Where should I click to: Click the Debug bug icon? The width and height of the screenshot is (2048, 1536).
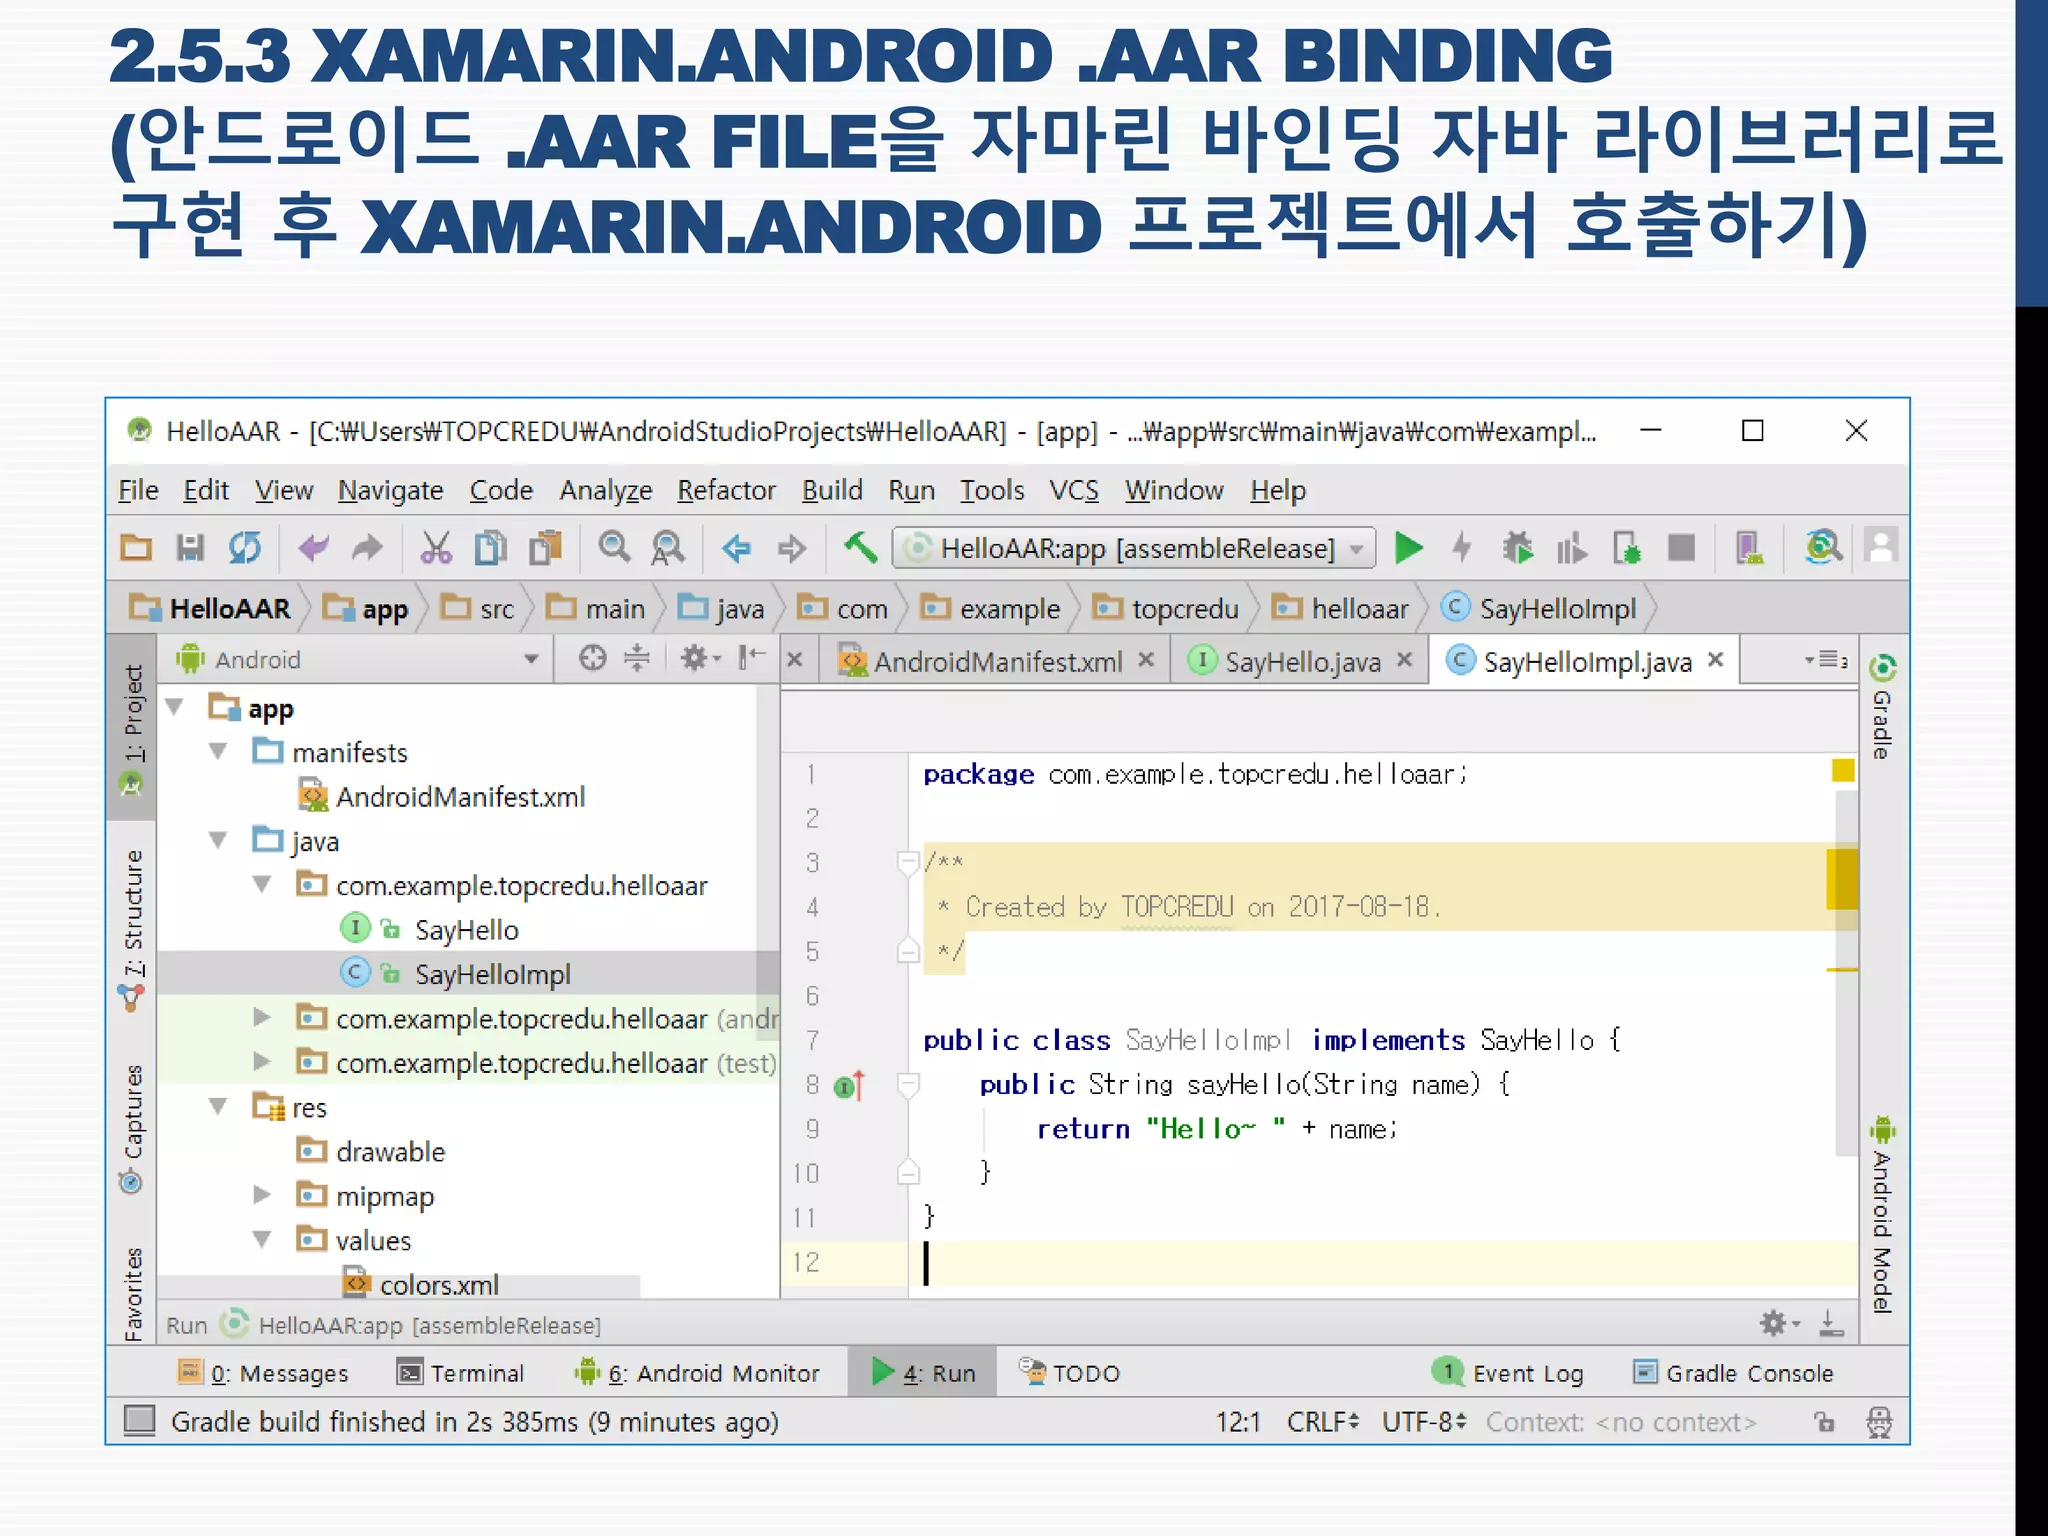click(1517, 548)
